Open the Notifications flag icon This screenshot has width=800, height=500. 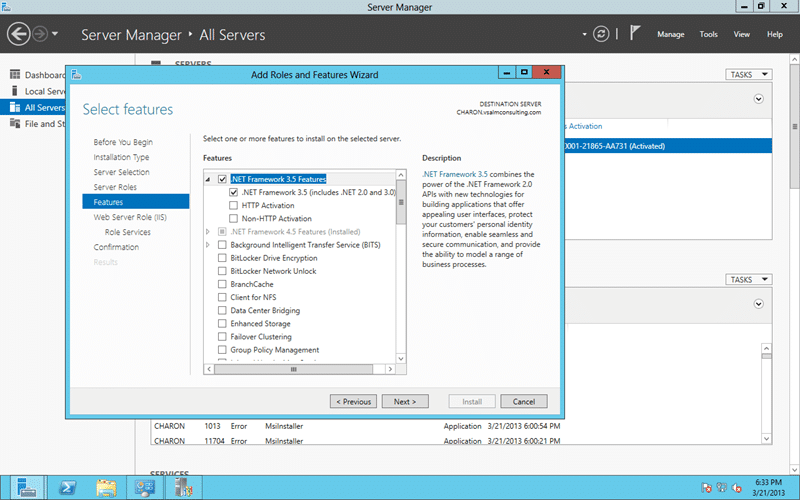[x=634, y=33]
